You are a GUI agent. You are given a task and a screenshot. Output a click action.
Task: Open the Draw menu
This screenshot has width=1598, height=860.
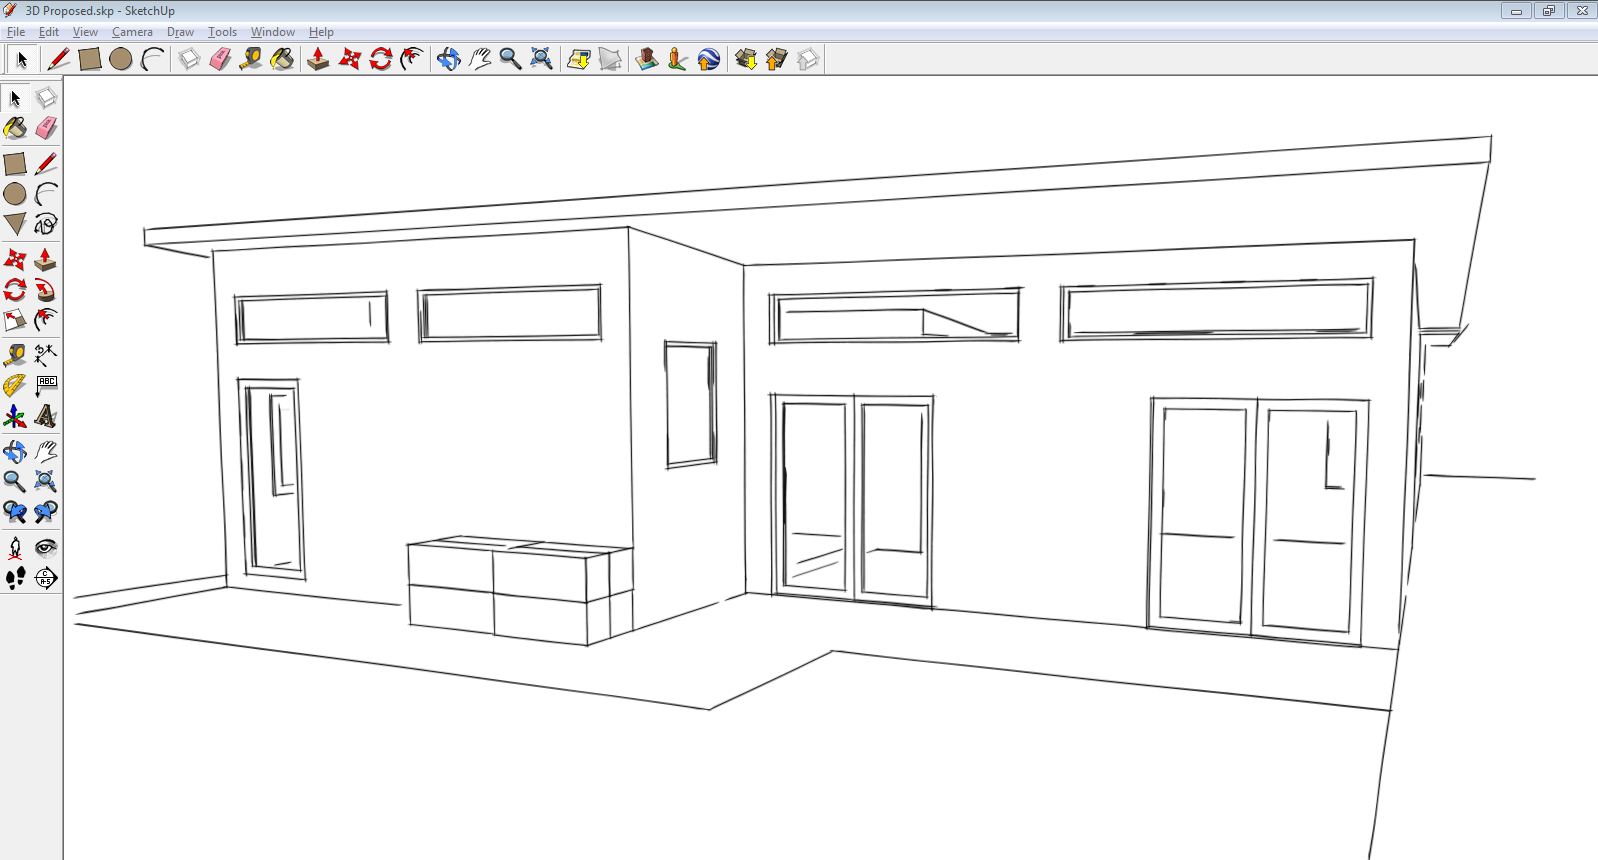180,32
